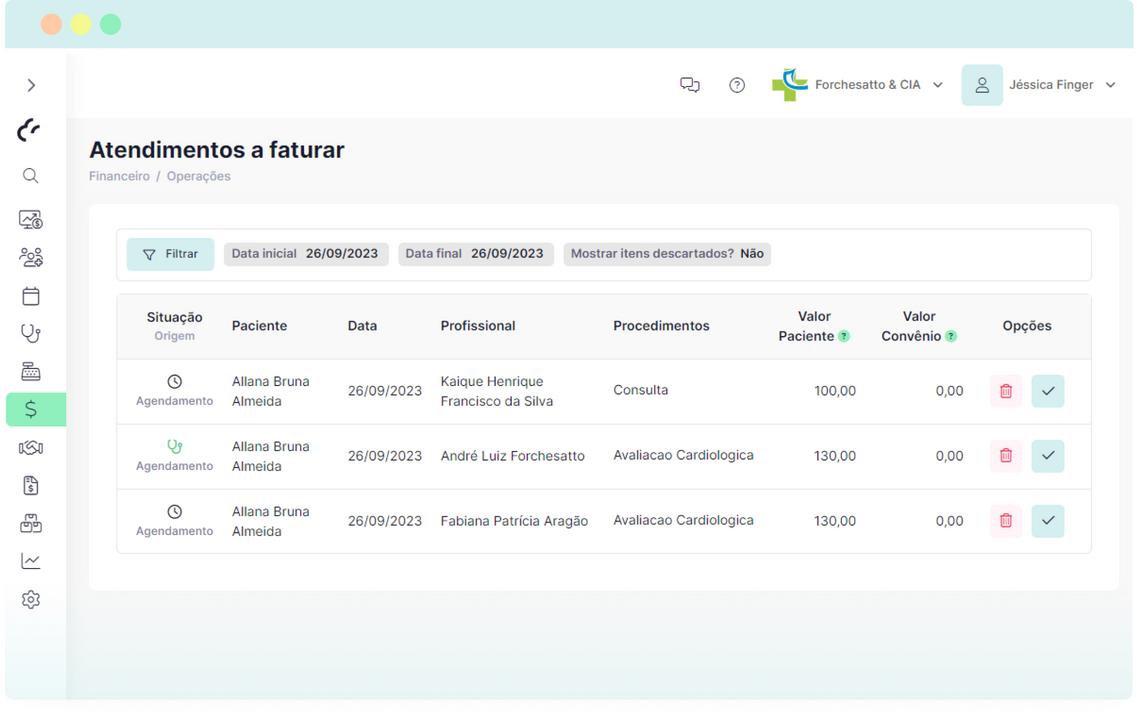The image size is (1137, 723).
Task: Discard Fabiana Patrícia Aragão's attendance via trash icon
Action: (1006, 520)
